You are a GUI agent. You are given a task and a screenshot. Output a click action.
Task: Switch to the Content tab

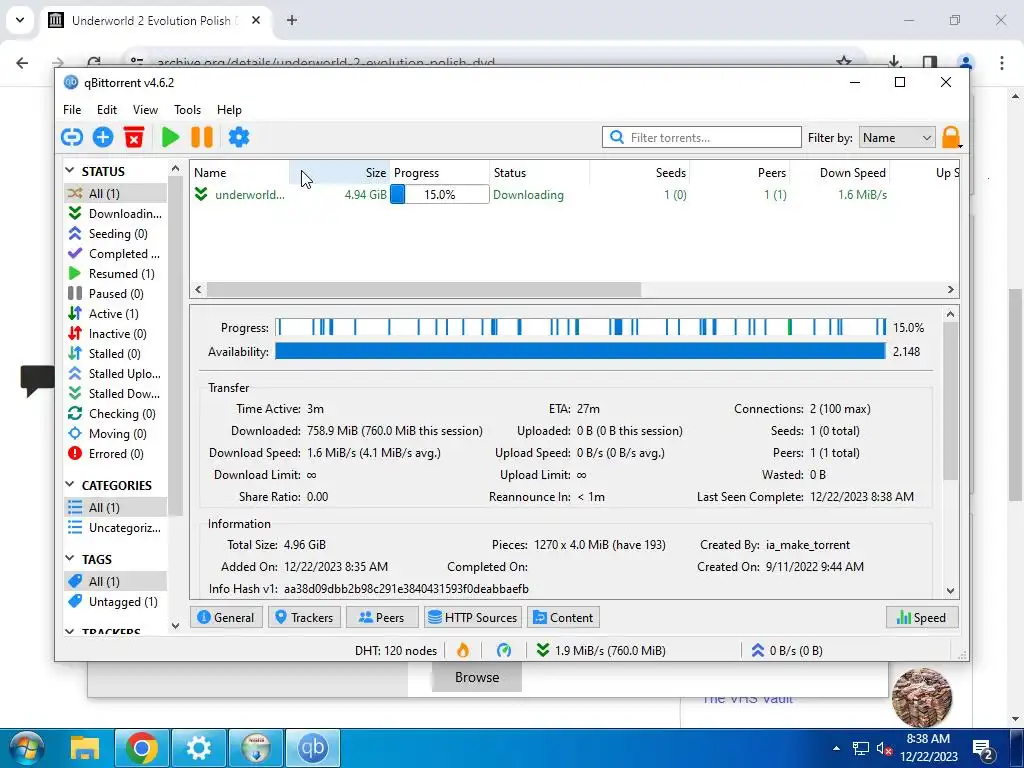pos(563,618)
